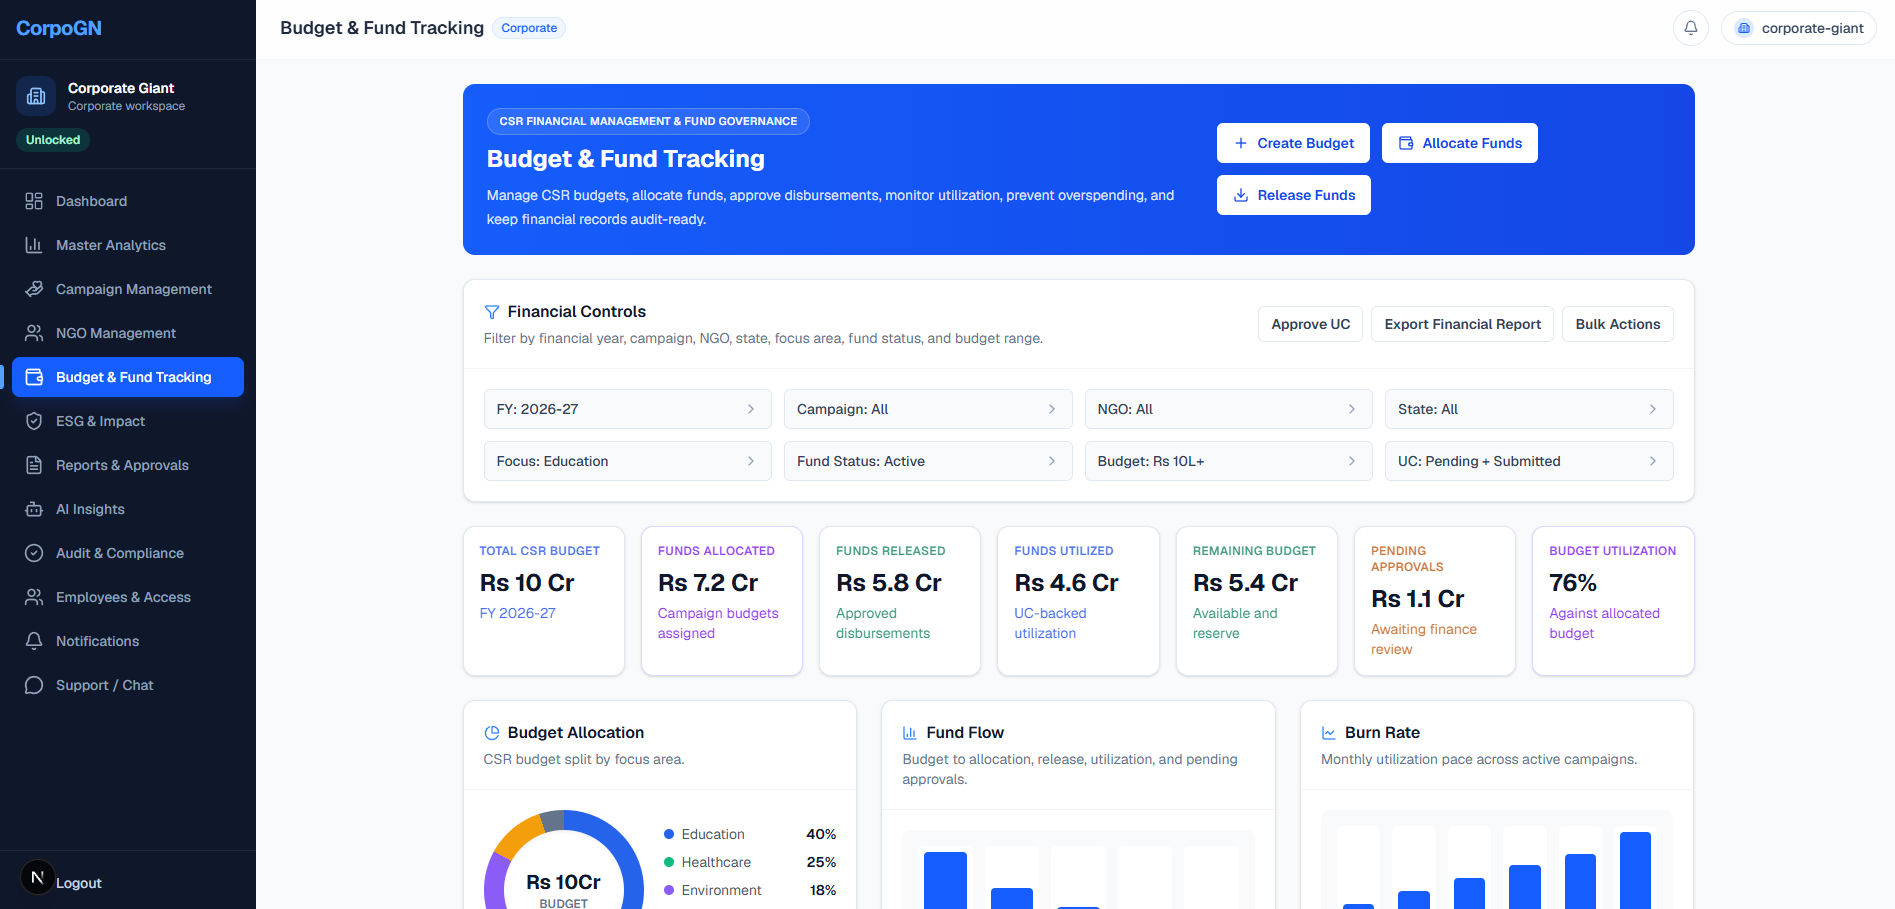Viewport: 1895px width, 909px height.
Task: Open notifications bell in top header
Action: tap(1691, 28)
